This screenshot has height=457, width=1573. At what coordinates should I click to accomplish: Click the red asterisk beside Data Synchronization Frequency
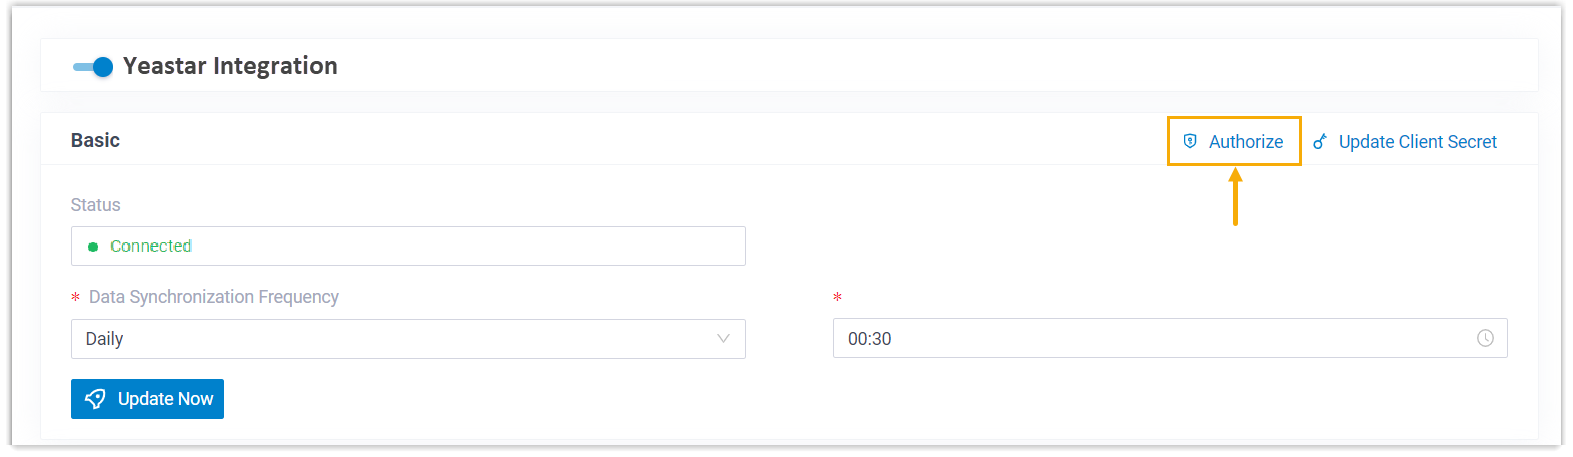(x=75, y=298)
